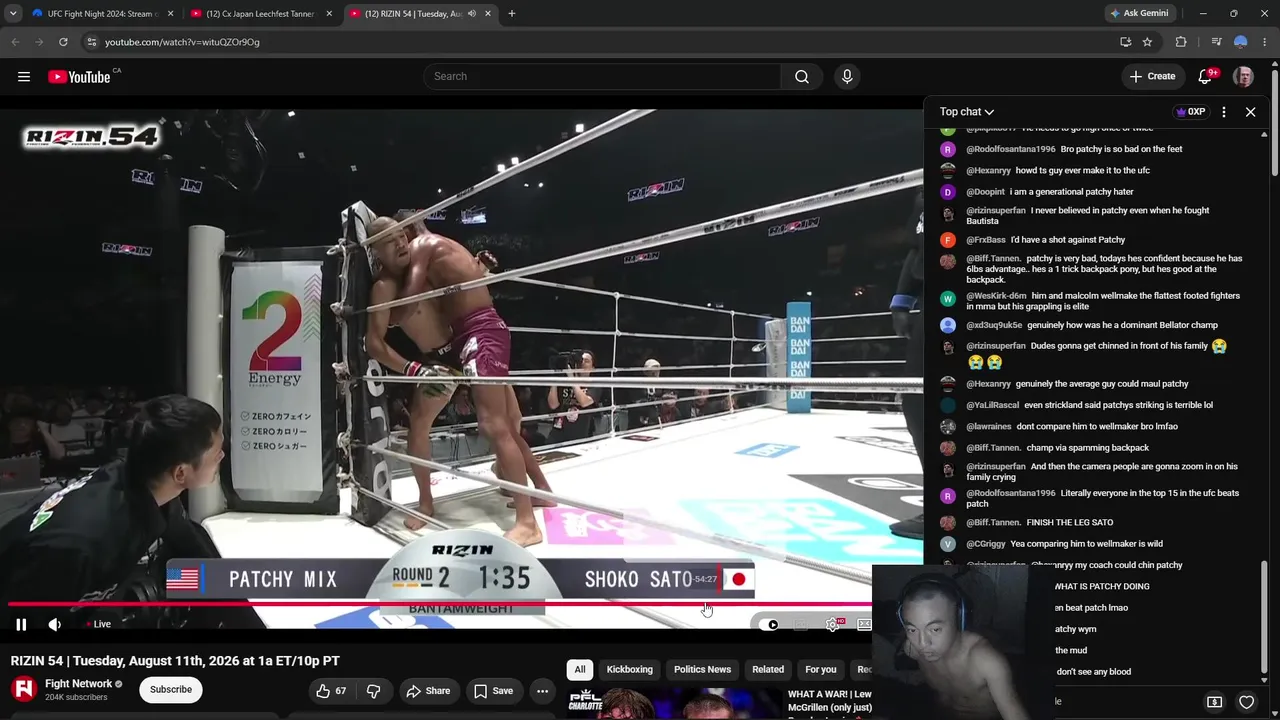This screenshot has width=1280, height=720.
Task: Open YouTube notifications bell
Action: [x=1206, y=77]
